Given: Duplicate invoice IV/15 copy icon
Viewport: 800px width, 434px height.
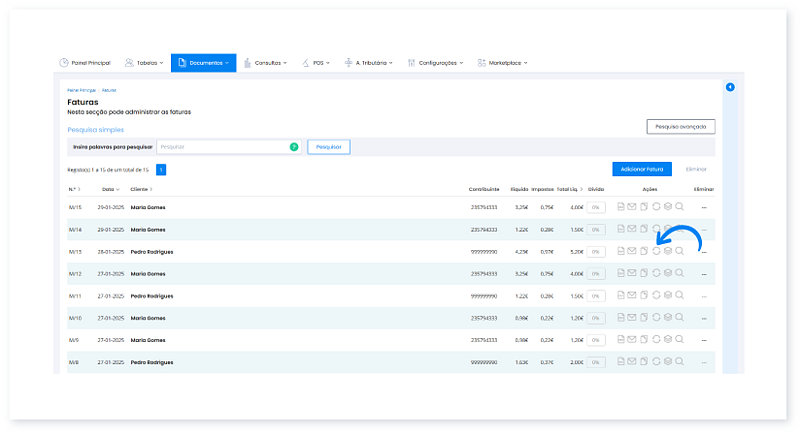Looking at the screenshot, I should tap(644, 207).
